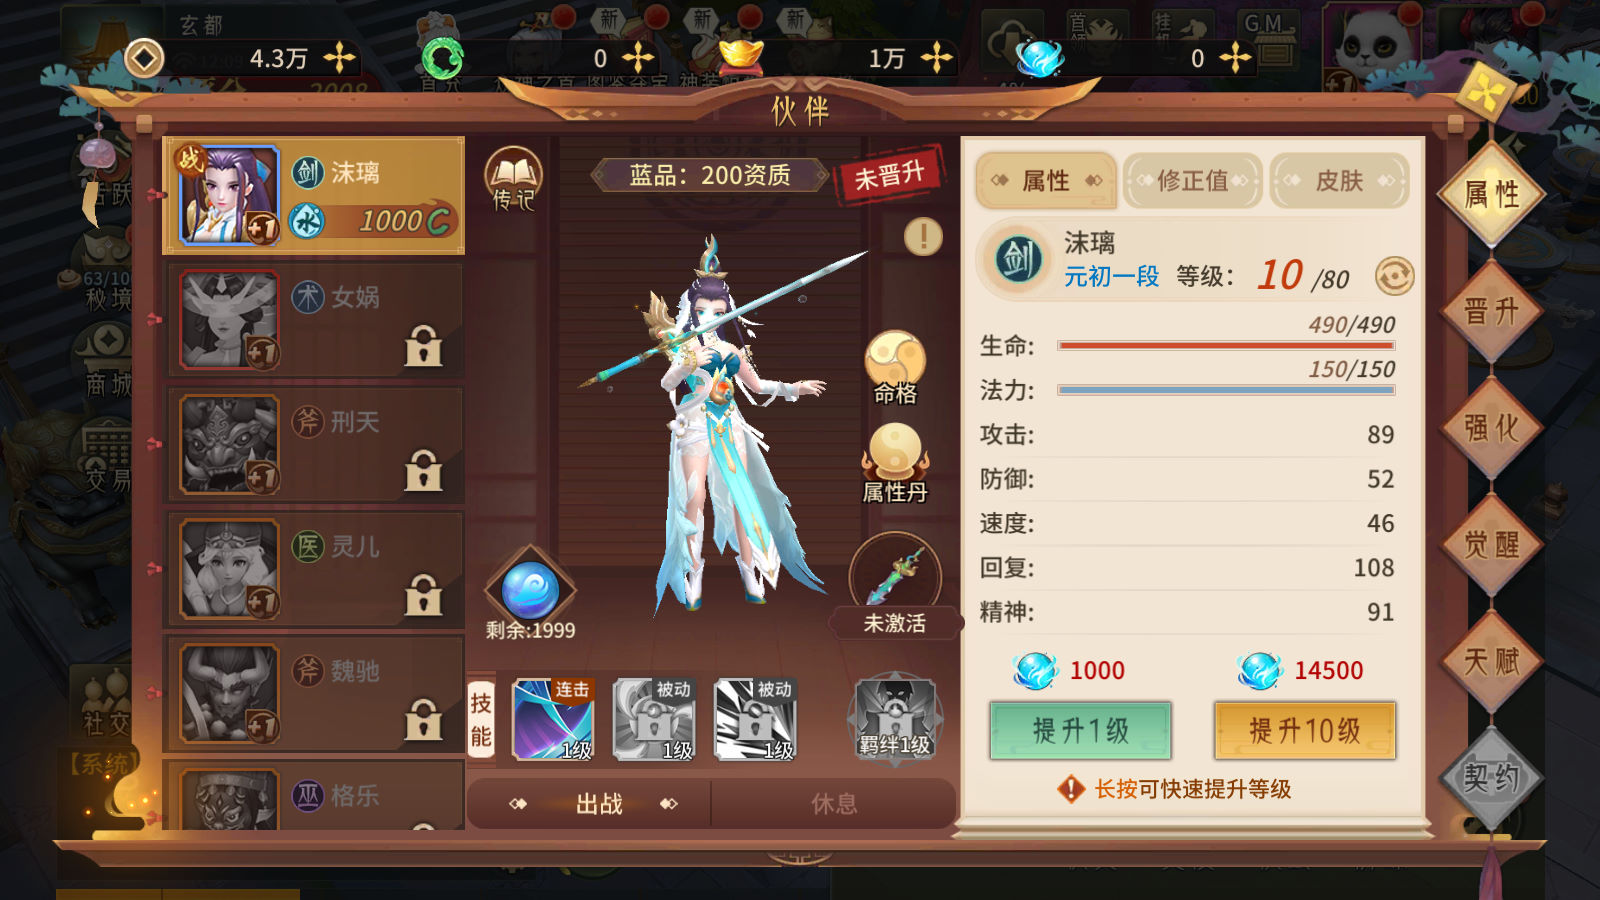Tap the yellow exclamation info icon
The image size is (1600, 900).
(923, 237)
